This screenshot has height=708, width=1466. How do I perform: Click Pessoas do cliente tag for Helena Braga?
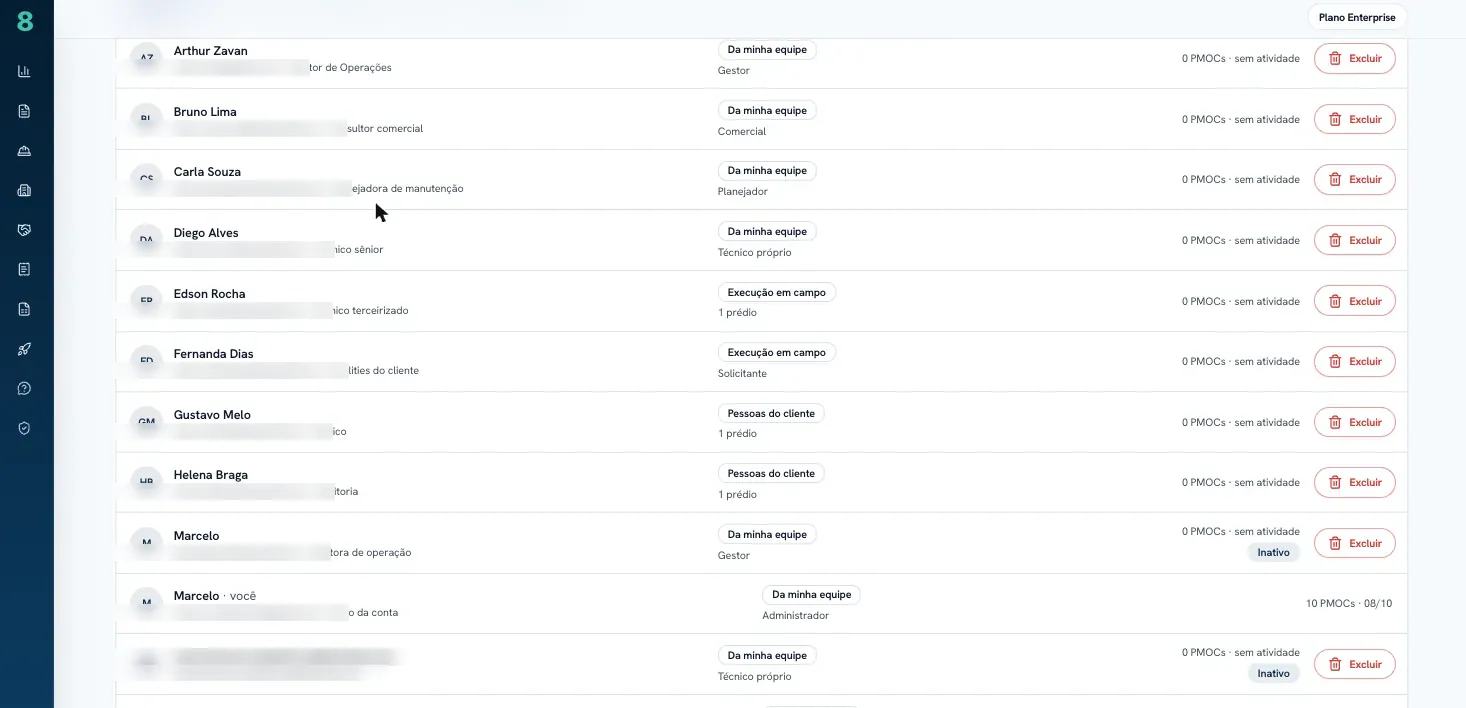pyautogui.click(x=771, y=473)
